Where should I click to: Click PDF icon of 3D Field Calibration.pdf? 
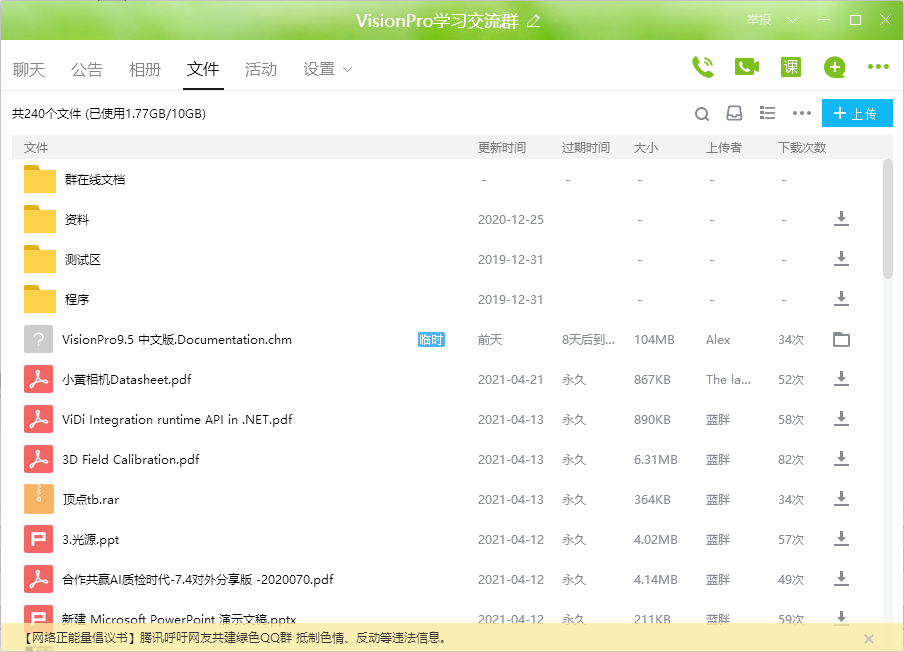click(39, 459)
